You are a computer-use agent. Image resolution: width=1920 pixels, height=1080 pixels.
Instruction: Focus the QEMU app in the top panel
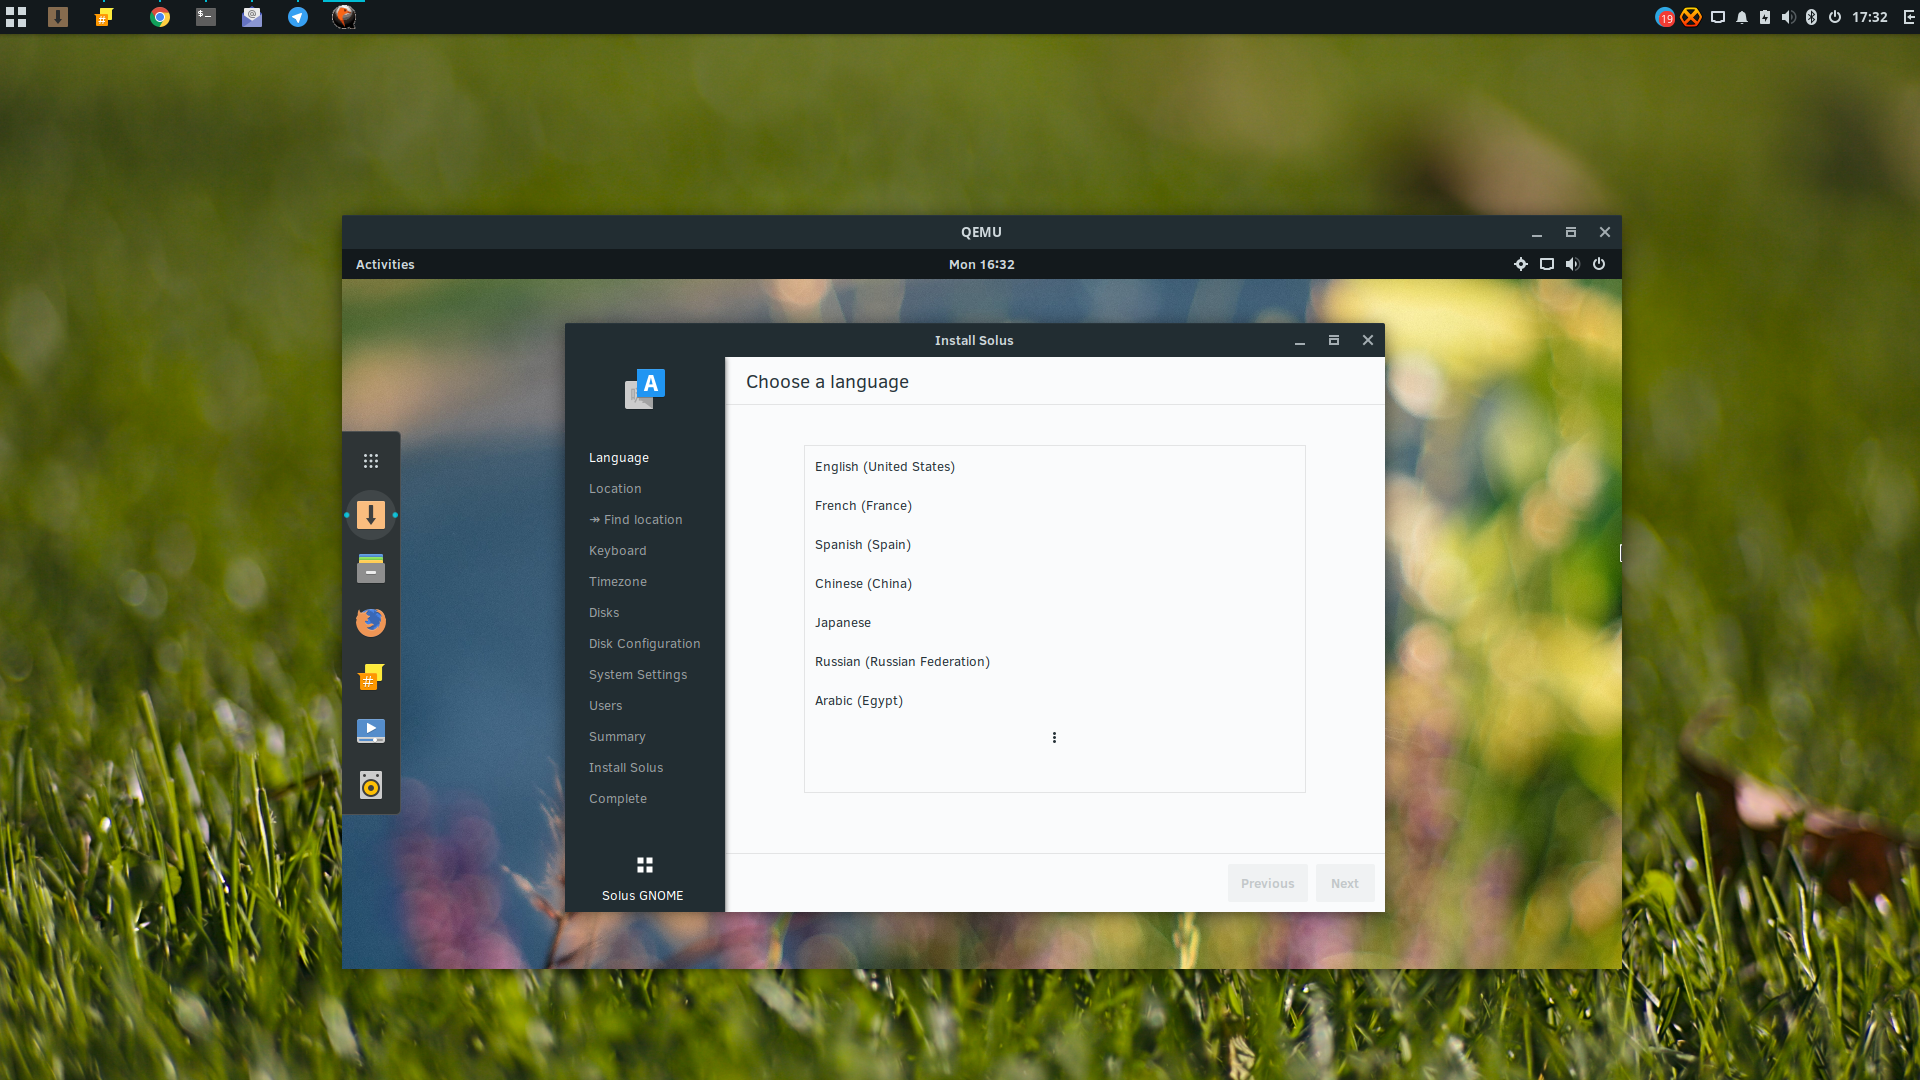[344, 17]
